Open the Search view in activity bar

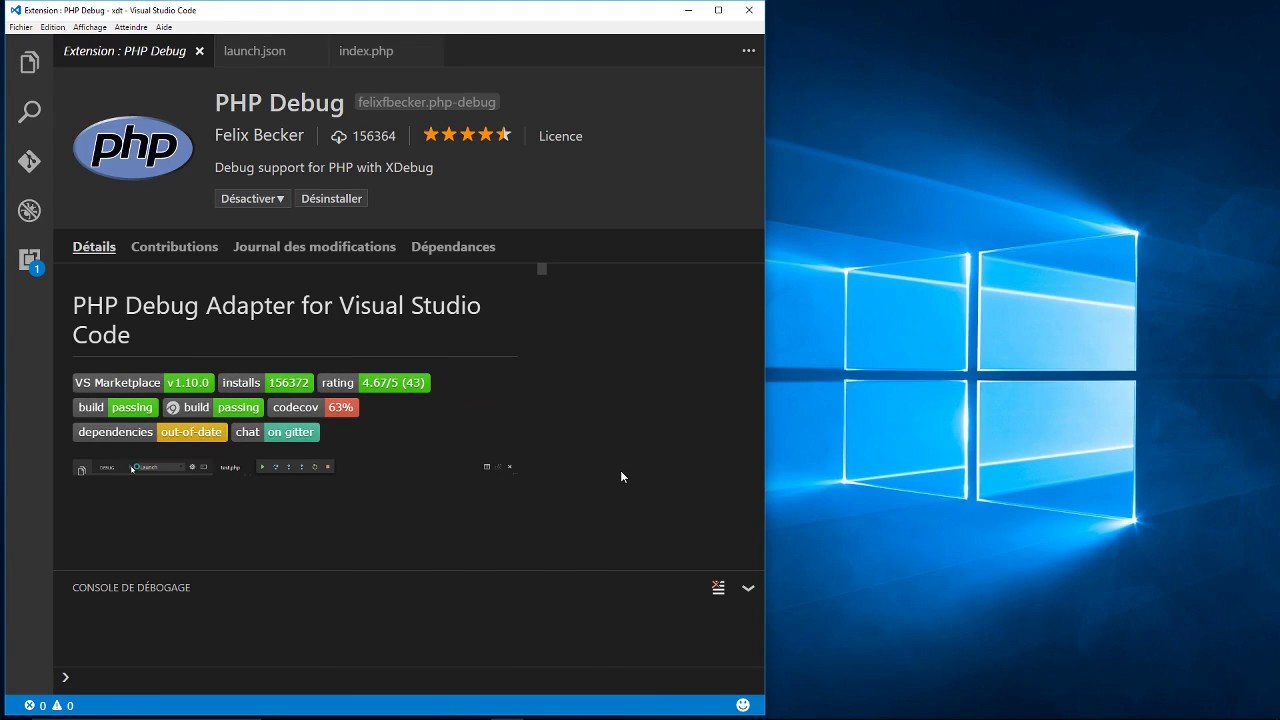(x=29, y=112)
